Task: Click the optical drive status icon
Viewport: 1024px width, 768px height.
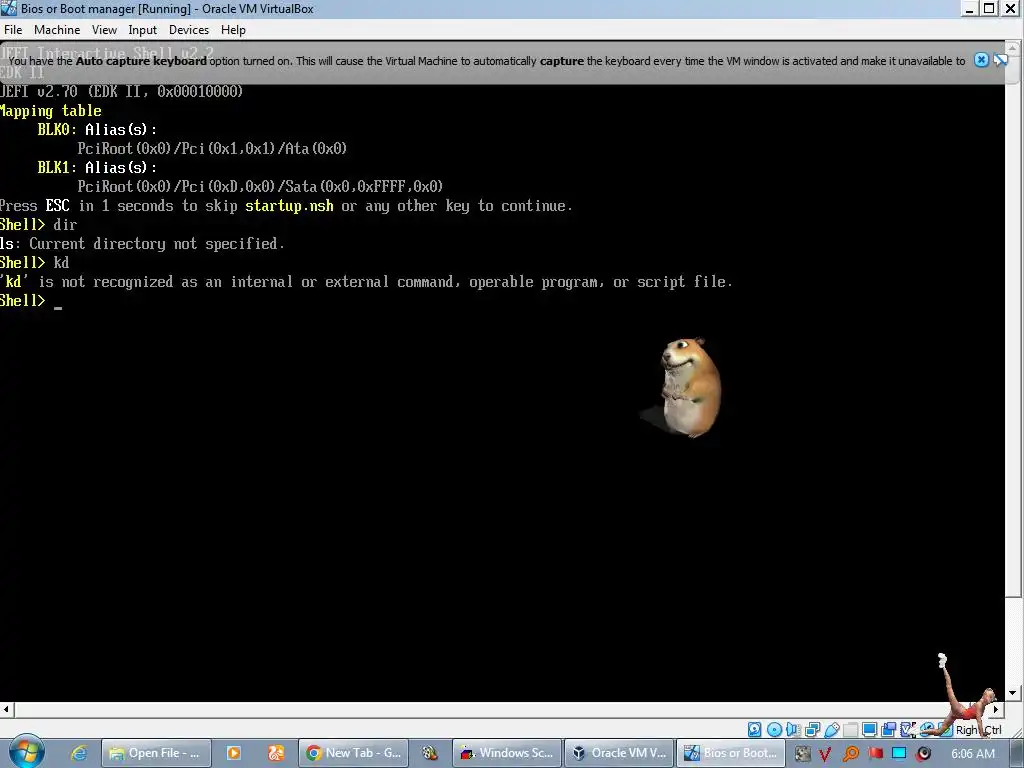Action: (x=775, y=729)
